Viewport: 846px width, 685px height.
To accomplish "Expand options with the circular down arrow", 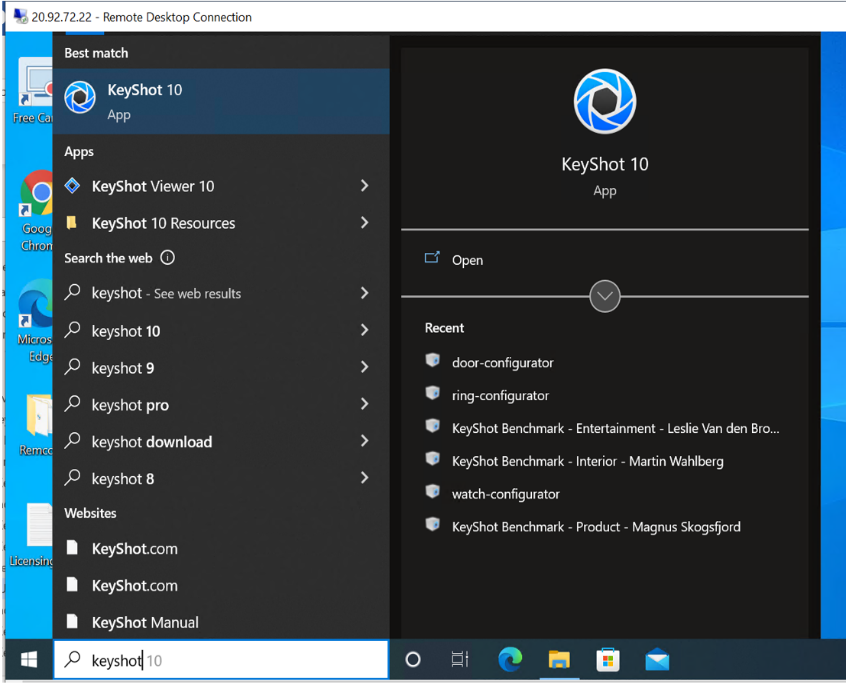I will pyautogui.click(x=605, y=296).
